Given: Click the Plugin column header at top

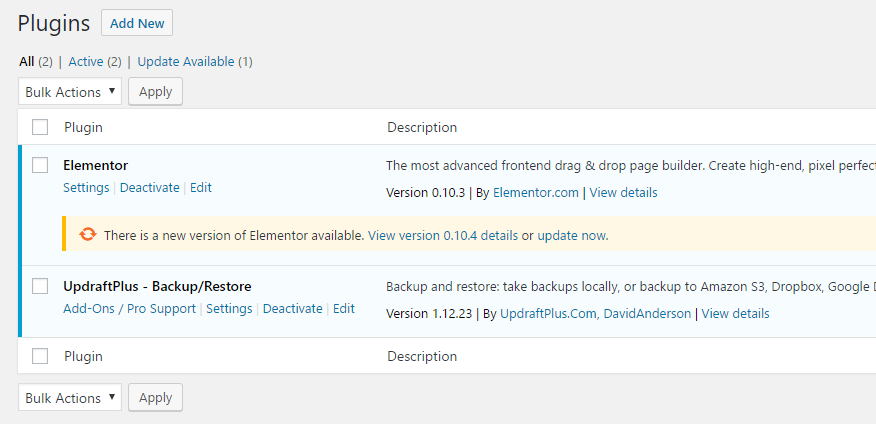Looking at the screenshot, I should pyautogui.click(x=83, y=127).
